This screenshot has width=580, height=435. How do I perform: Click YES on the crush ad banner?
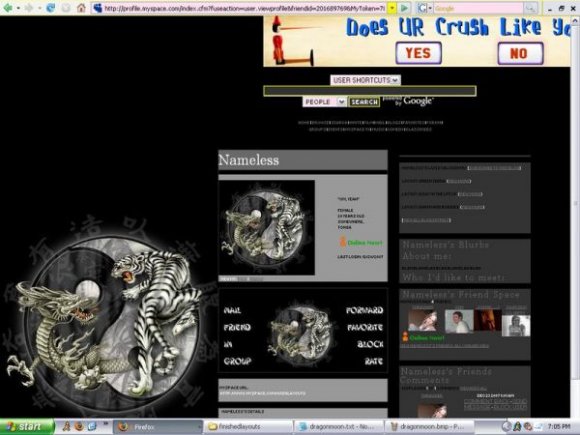pos(418,53)
